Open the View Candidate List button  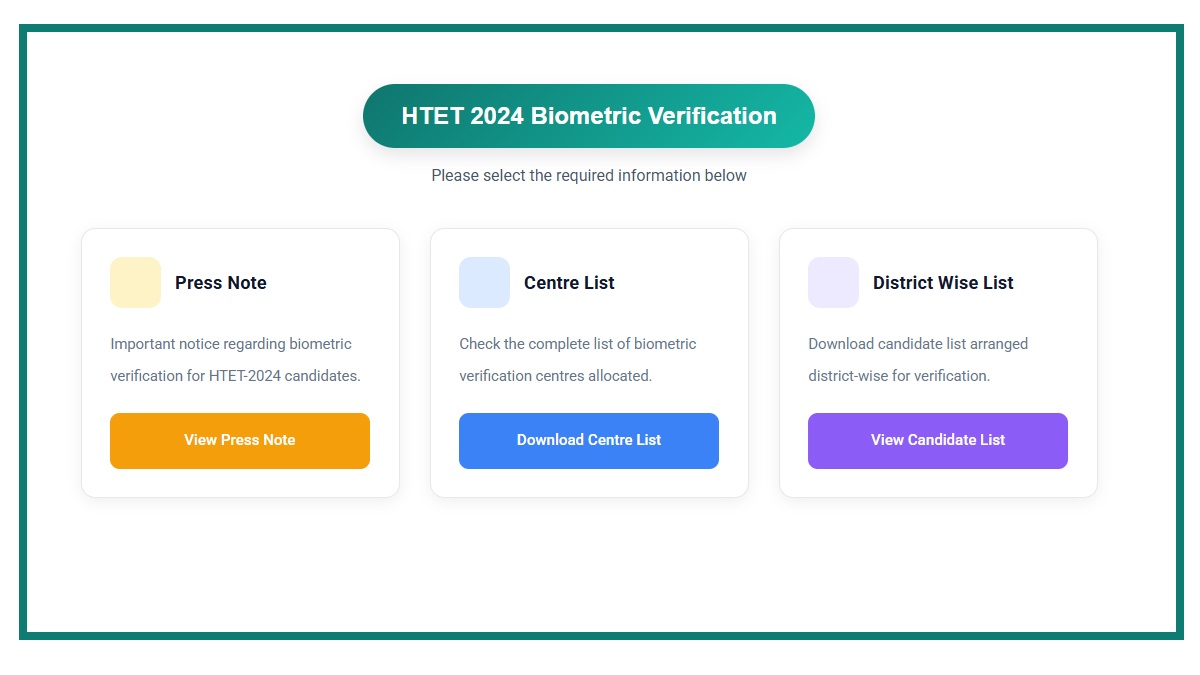[937, 440]
